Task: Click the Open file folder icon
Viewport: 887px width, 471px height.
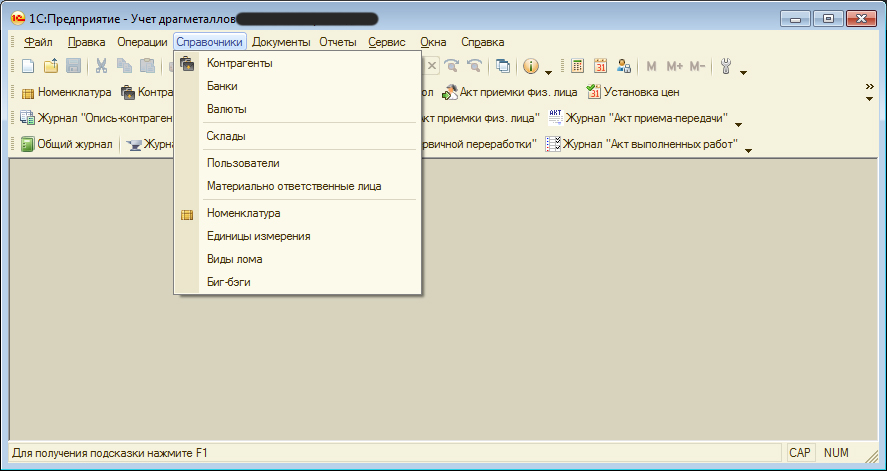Action: pyautogui.click(x=51, y=66)
